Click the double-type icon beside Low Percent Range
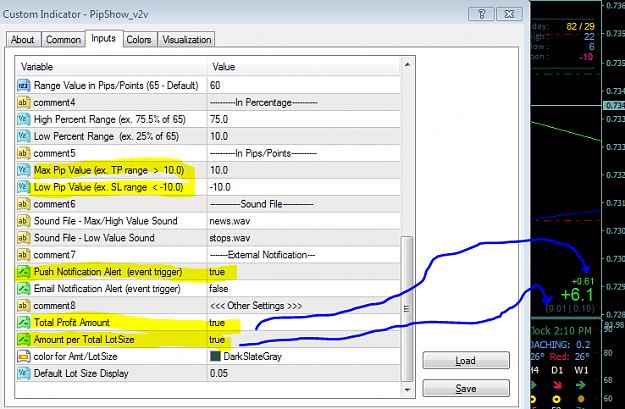The height and width of the screenshot is (409, 625). [x=24, y=136]
